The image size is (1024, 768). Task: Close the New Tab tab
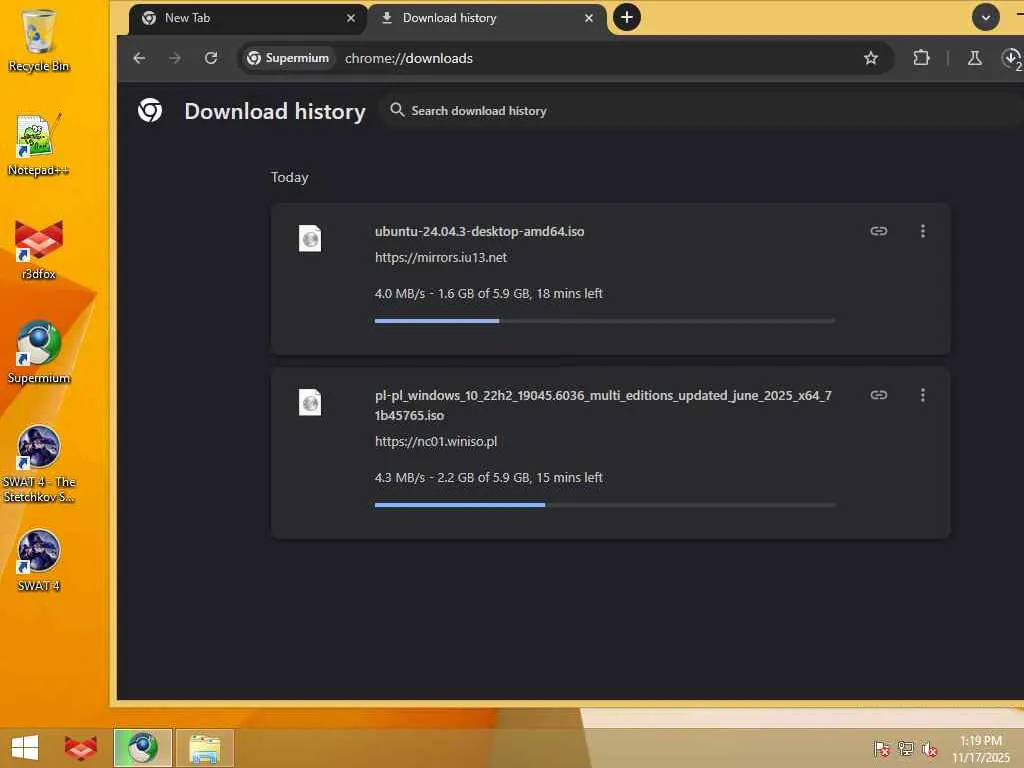351,18
